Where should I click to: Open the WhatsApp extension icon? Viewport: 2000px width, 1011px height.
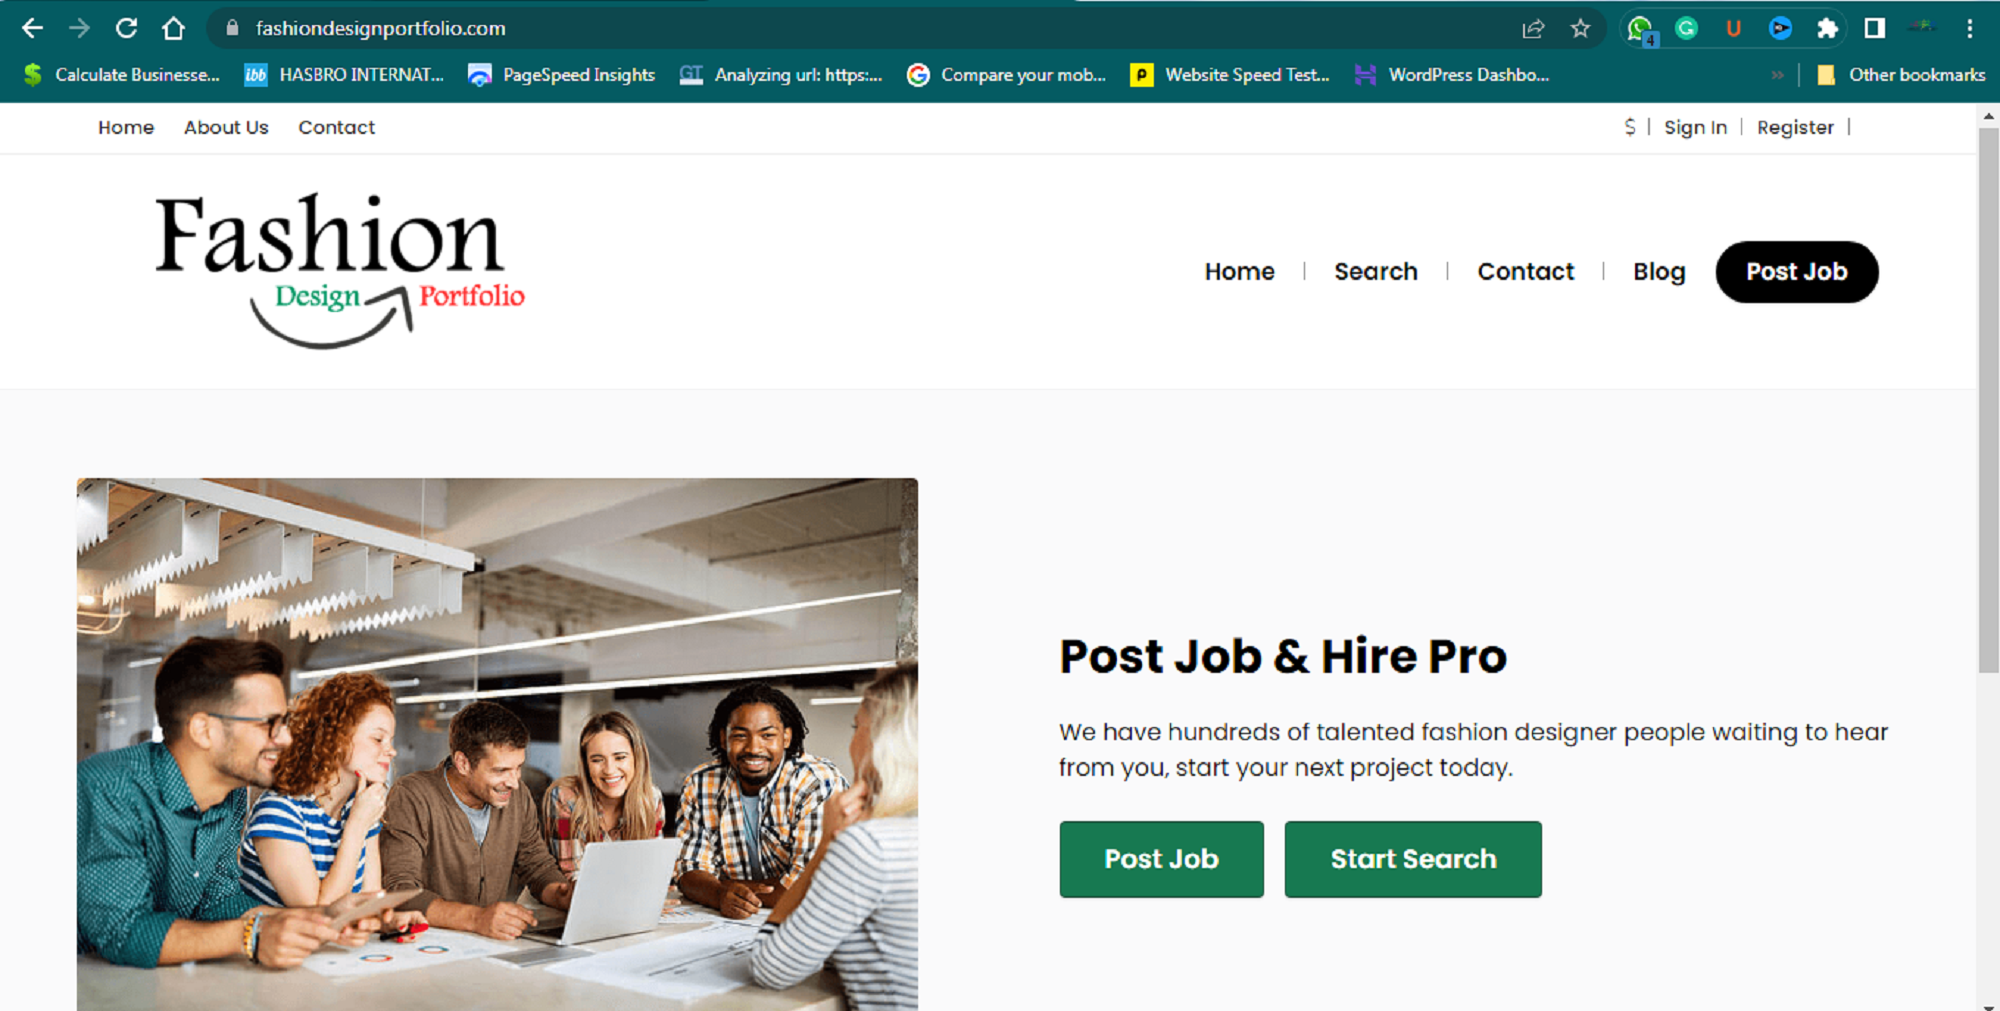pos(1640,29)
